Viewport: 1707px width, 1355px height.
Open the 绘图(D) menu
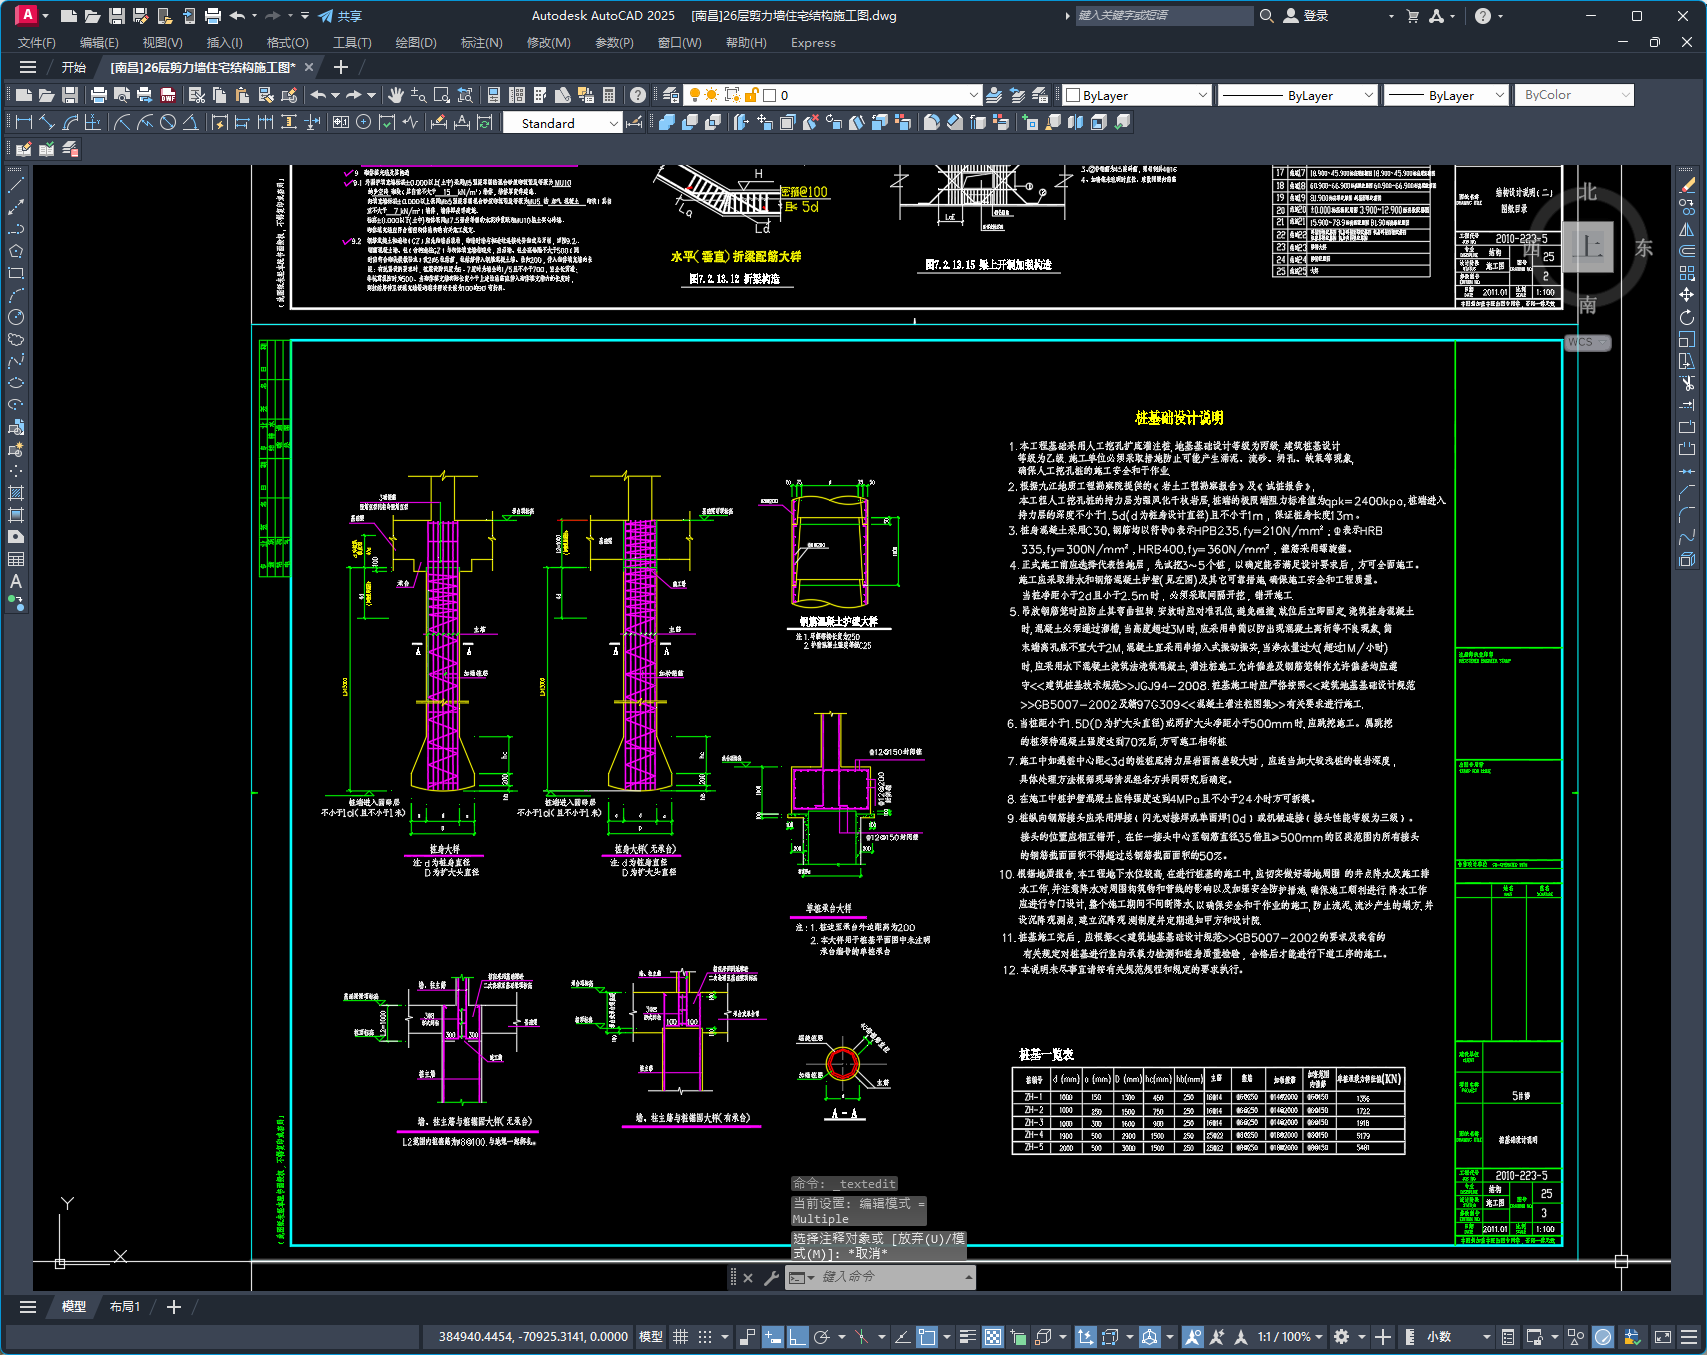tap(416, 43)
